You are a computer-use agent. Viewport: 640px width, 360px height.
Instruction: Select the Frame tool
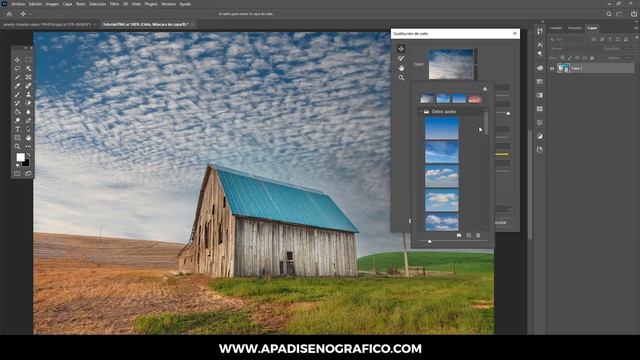click(x=28, y=77)
